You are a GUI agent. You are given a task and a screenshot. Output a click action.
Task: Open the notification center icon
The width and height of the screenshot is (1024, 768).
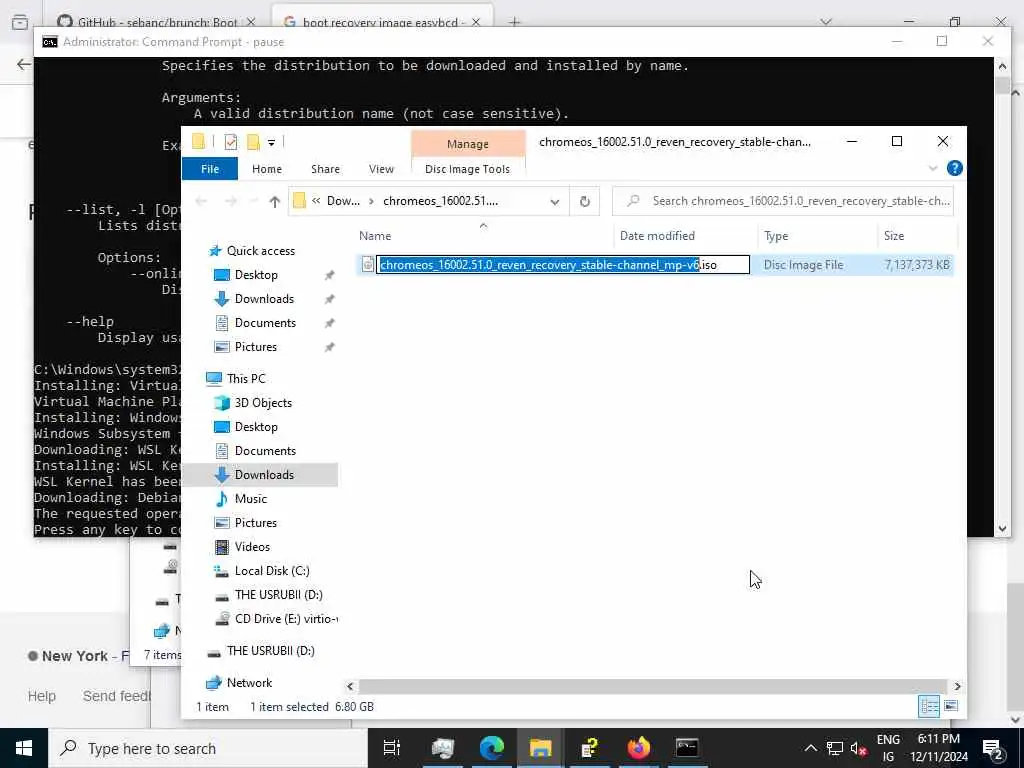pos(993,749)
